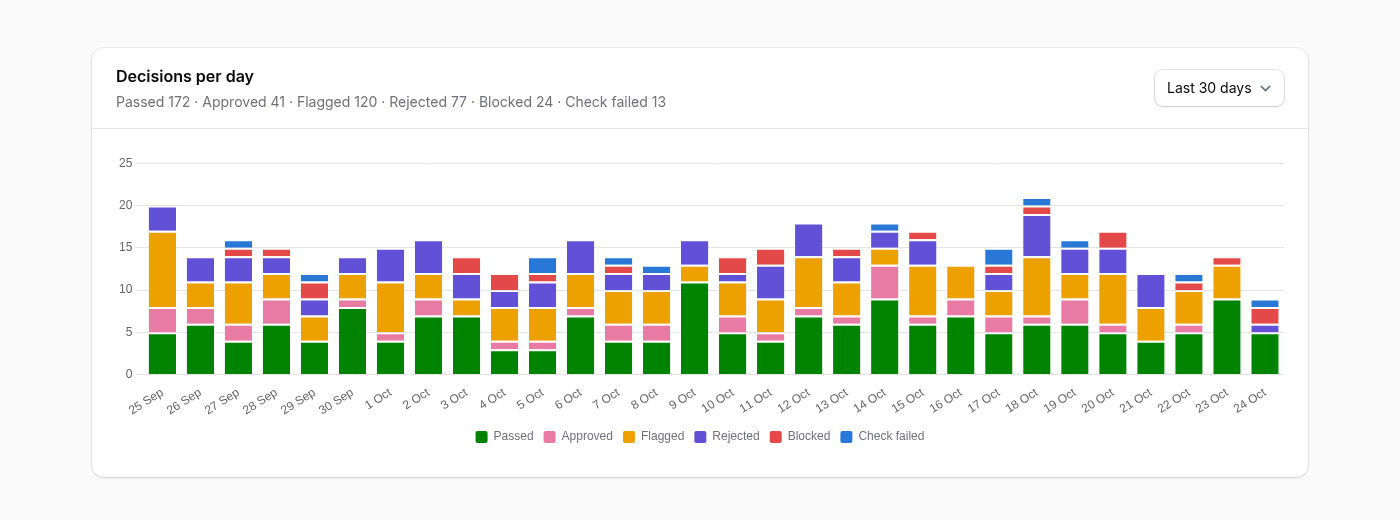
Task: Click the 30 Sep axis label
Action: click(x=336, y=401)
